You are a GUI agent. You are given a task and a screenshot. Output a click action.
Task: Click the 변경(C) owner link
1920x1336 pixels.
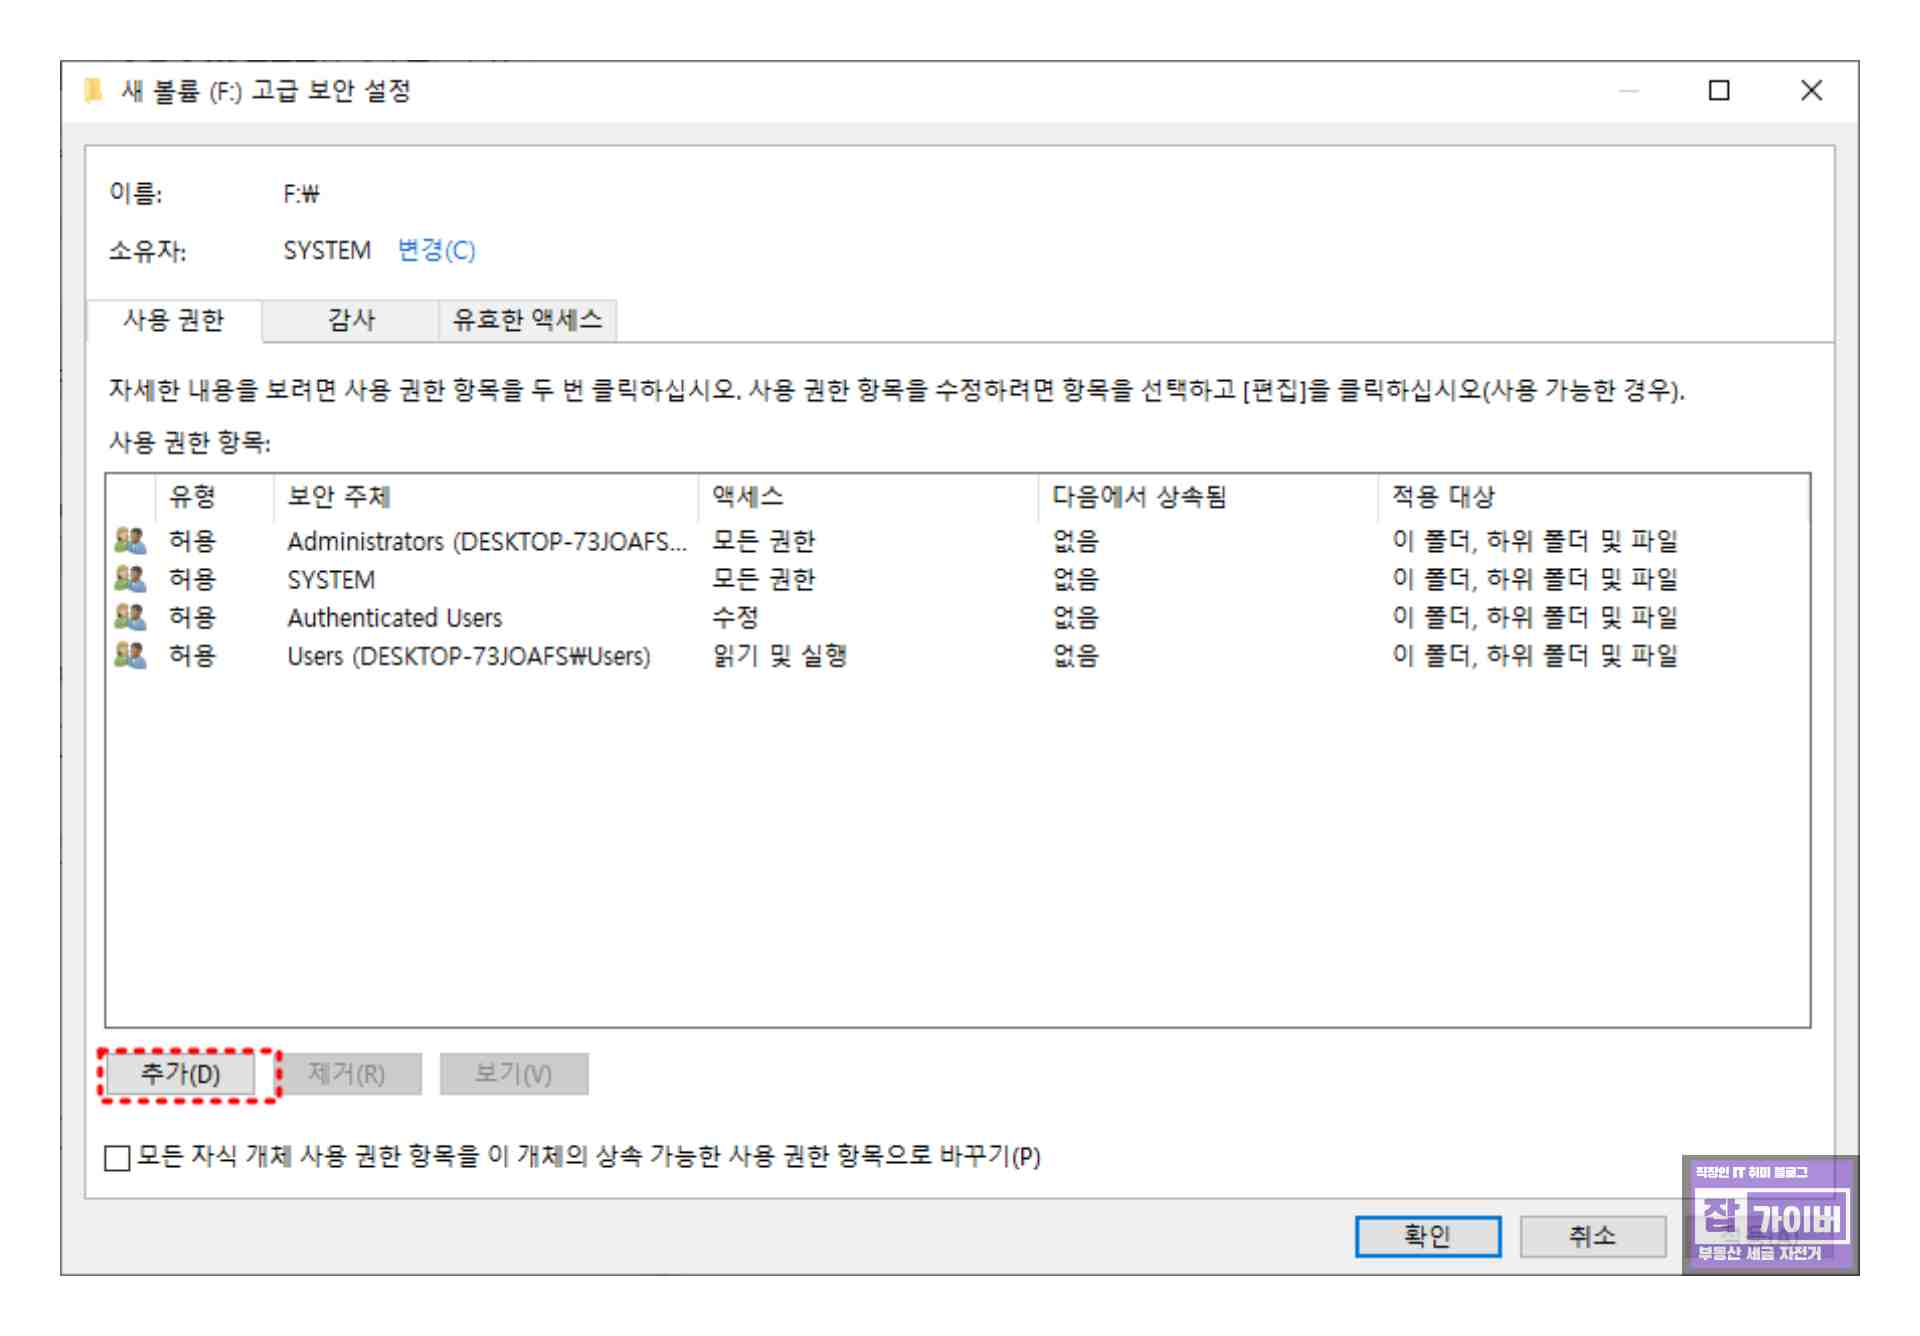tap(436, 250)
